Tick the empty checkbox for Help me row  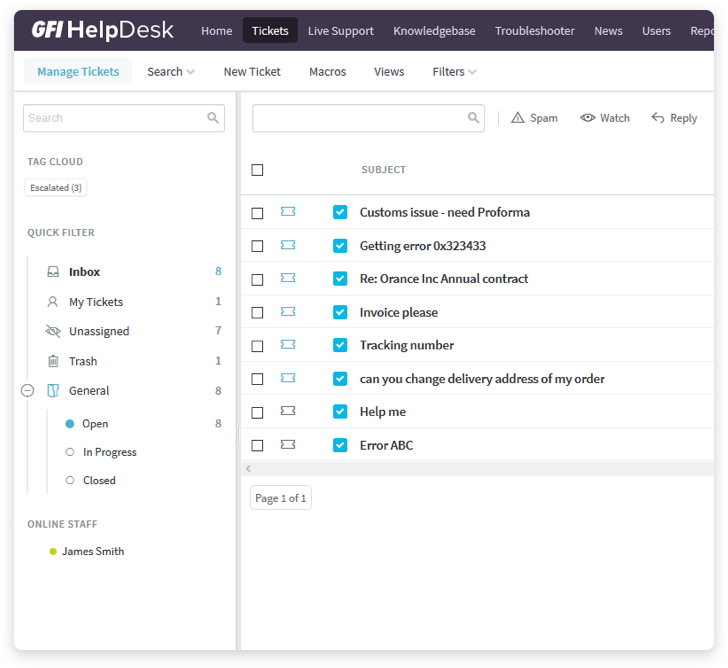point(257,412)
